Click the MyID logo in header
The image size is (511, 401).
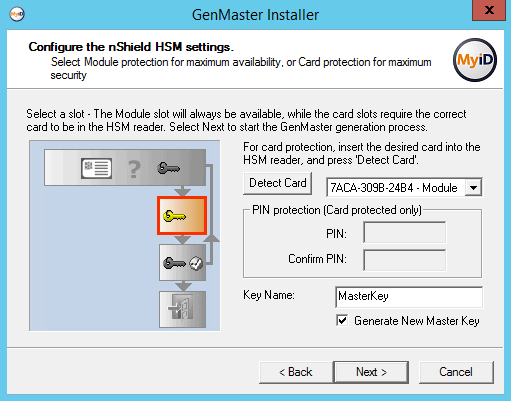(x=475, y=60)
